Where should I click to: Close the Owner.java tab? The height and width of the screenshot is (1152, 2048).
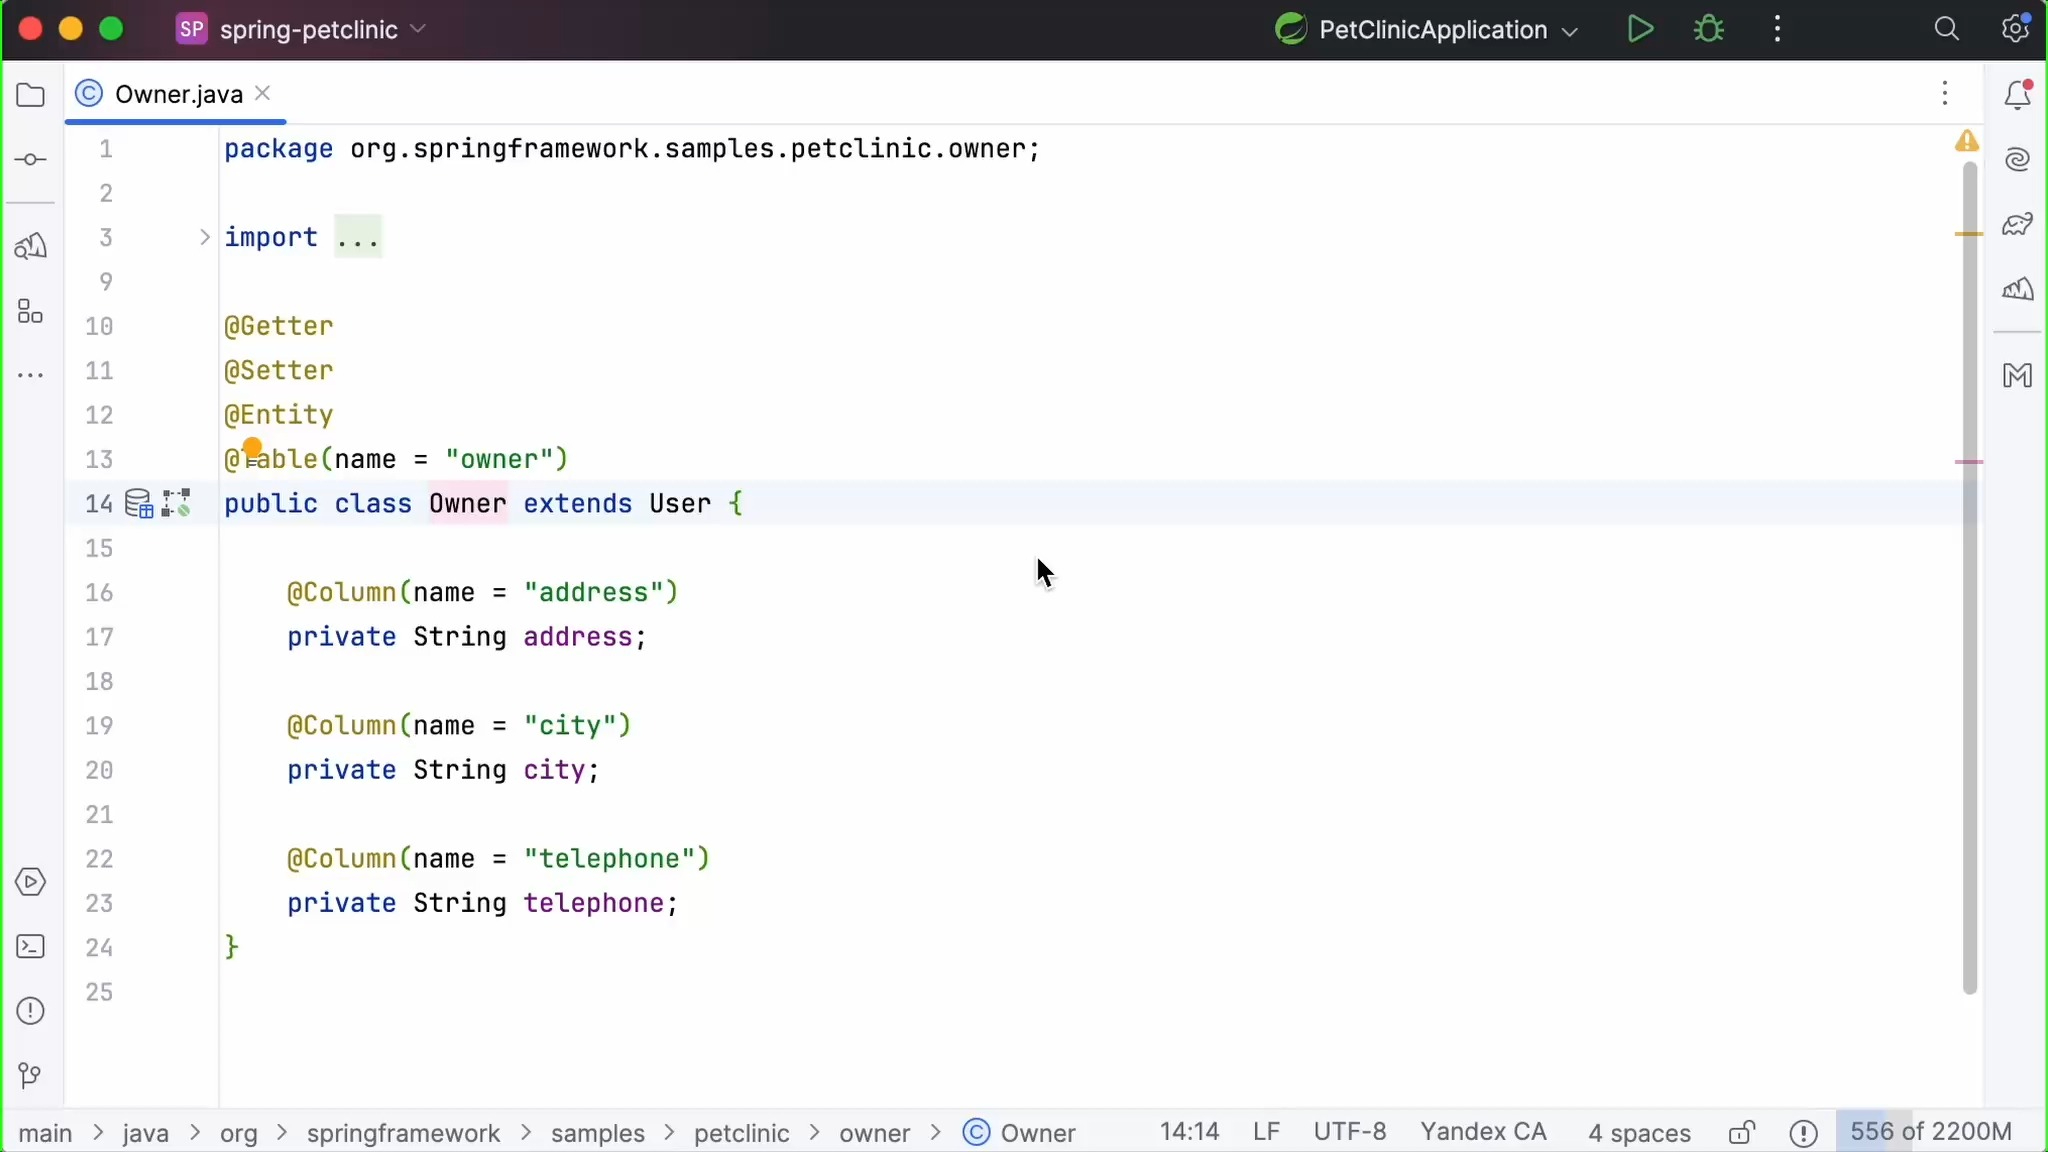click(x=263, y=93)
